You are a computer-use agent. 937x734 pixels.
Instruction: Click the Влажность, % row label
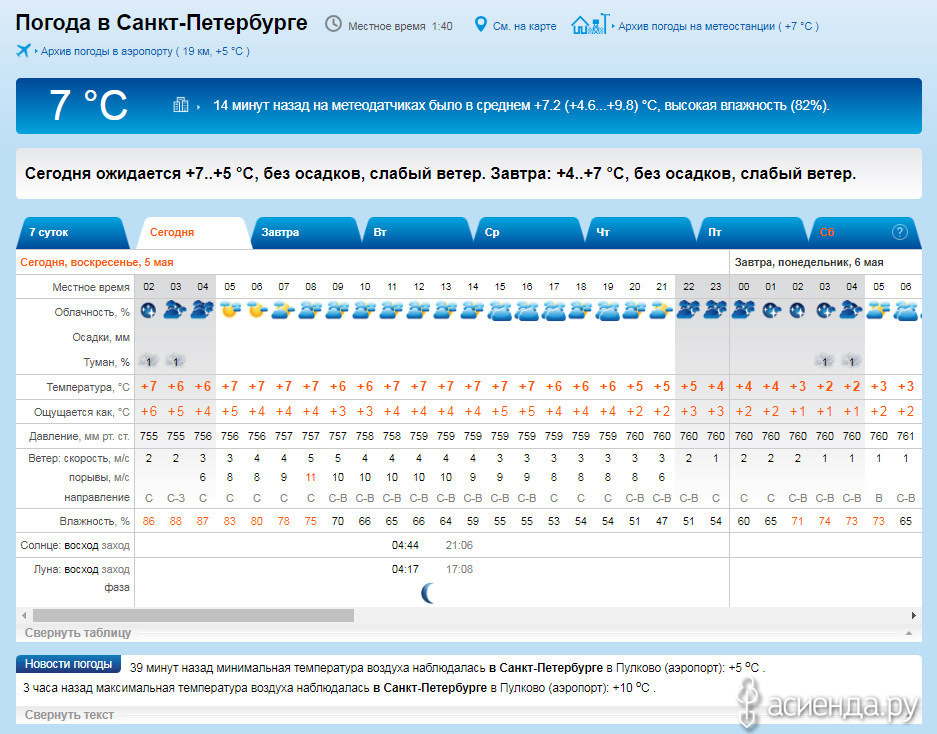coord(94,521)
